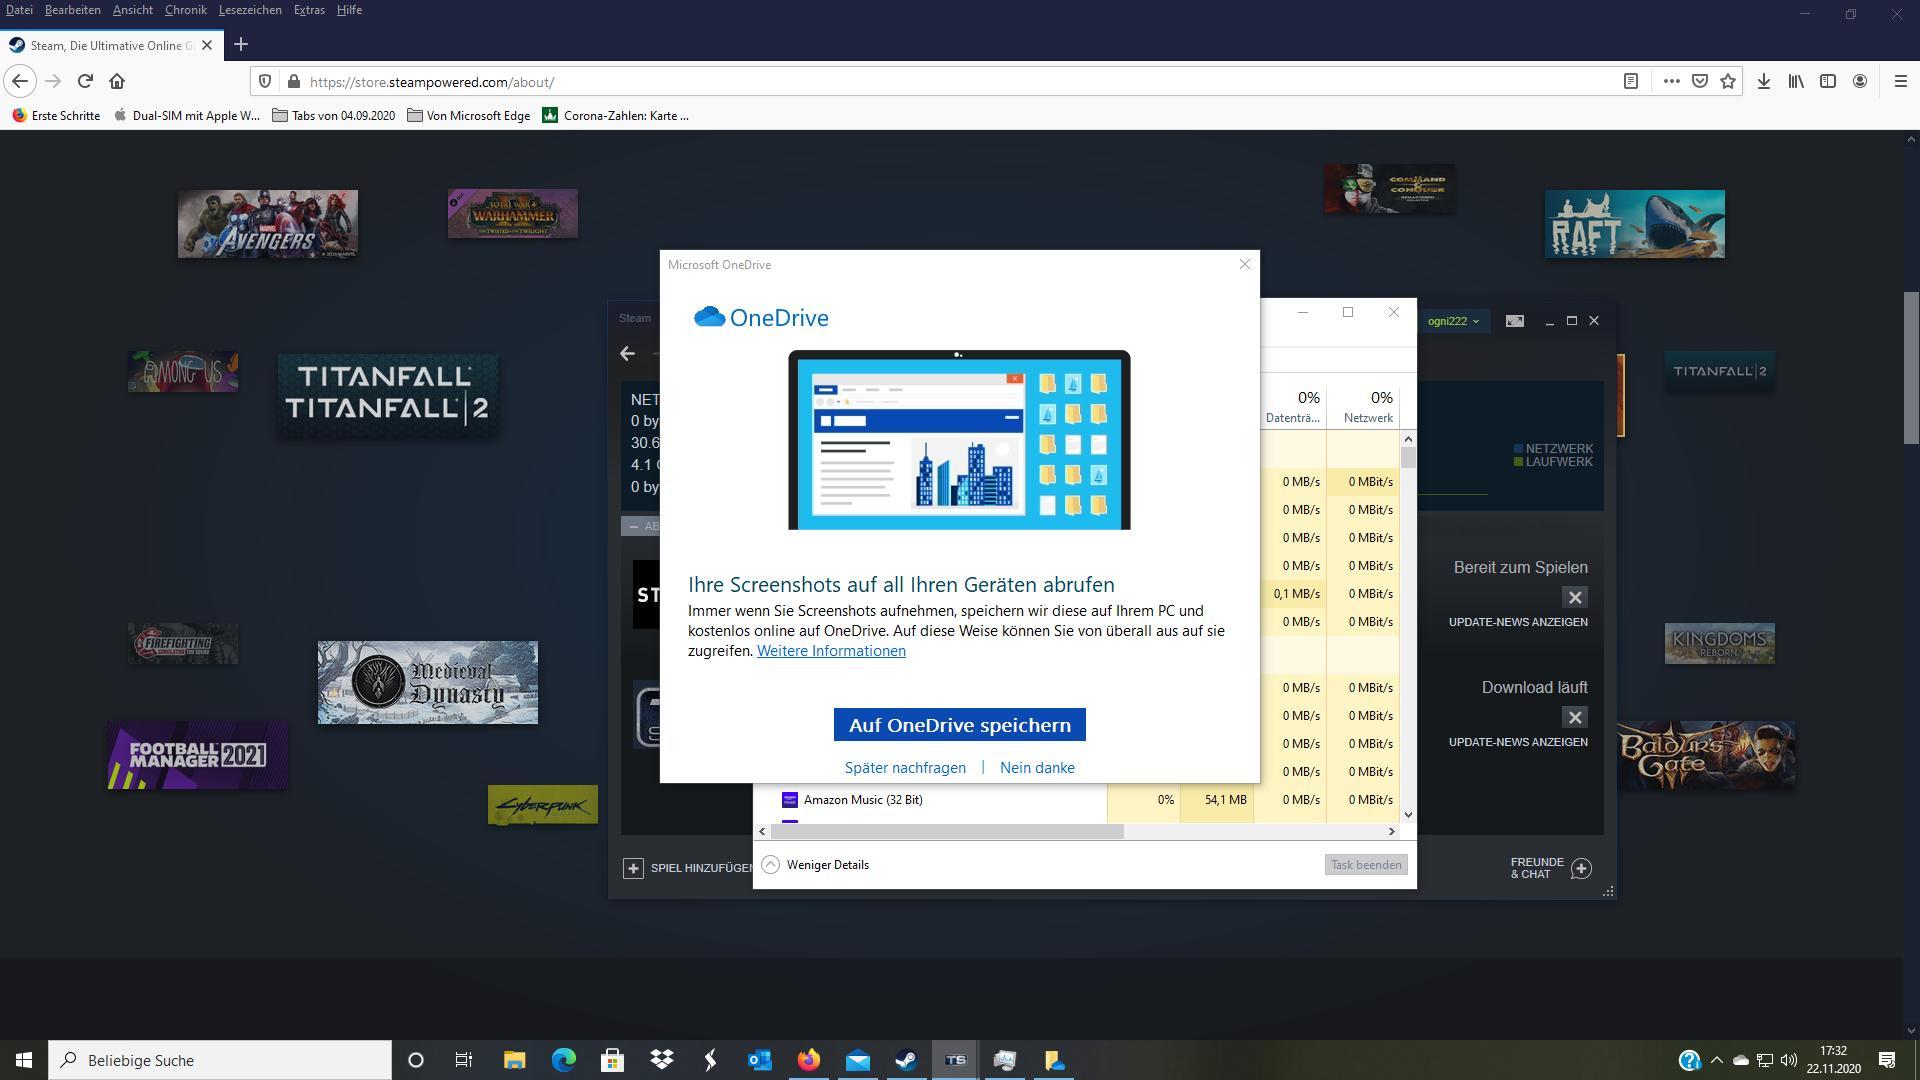Open Firefox account icon

pos(1860,82)
